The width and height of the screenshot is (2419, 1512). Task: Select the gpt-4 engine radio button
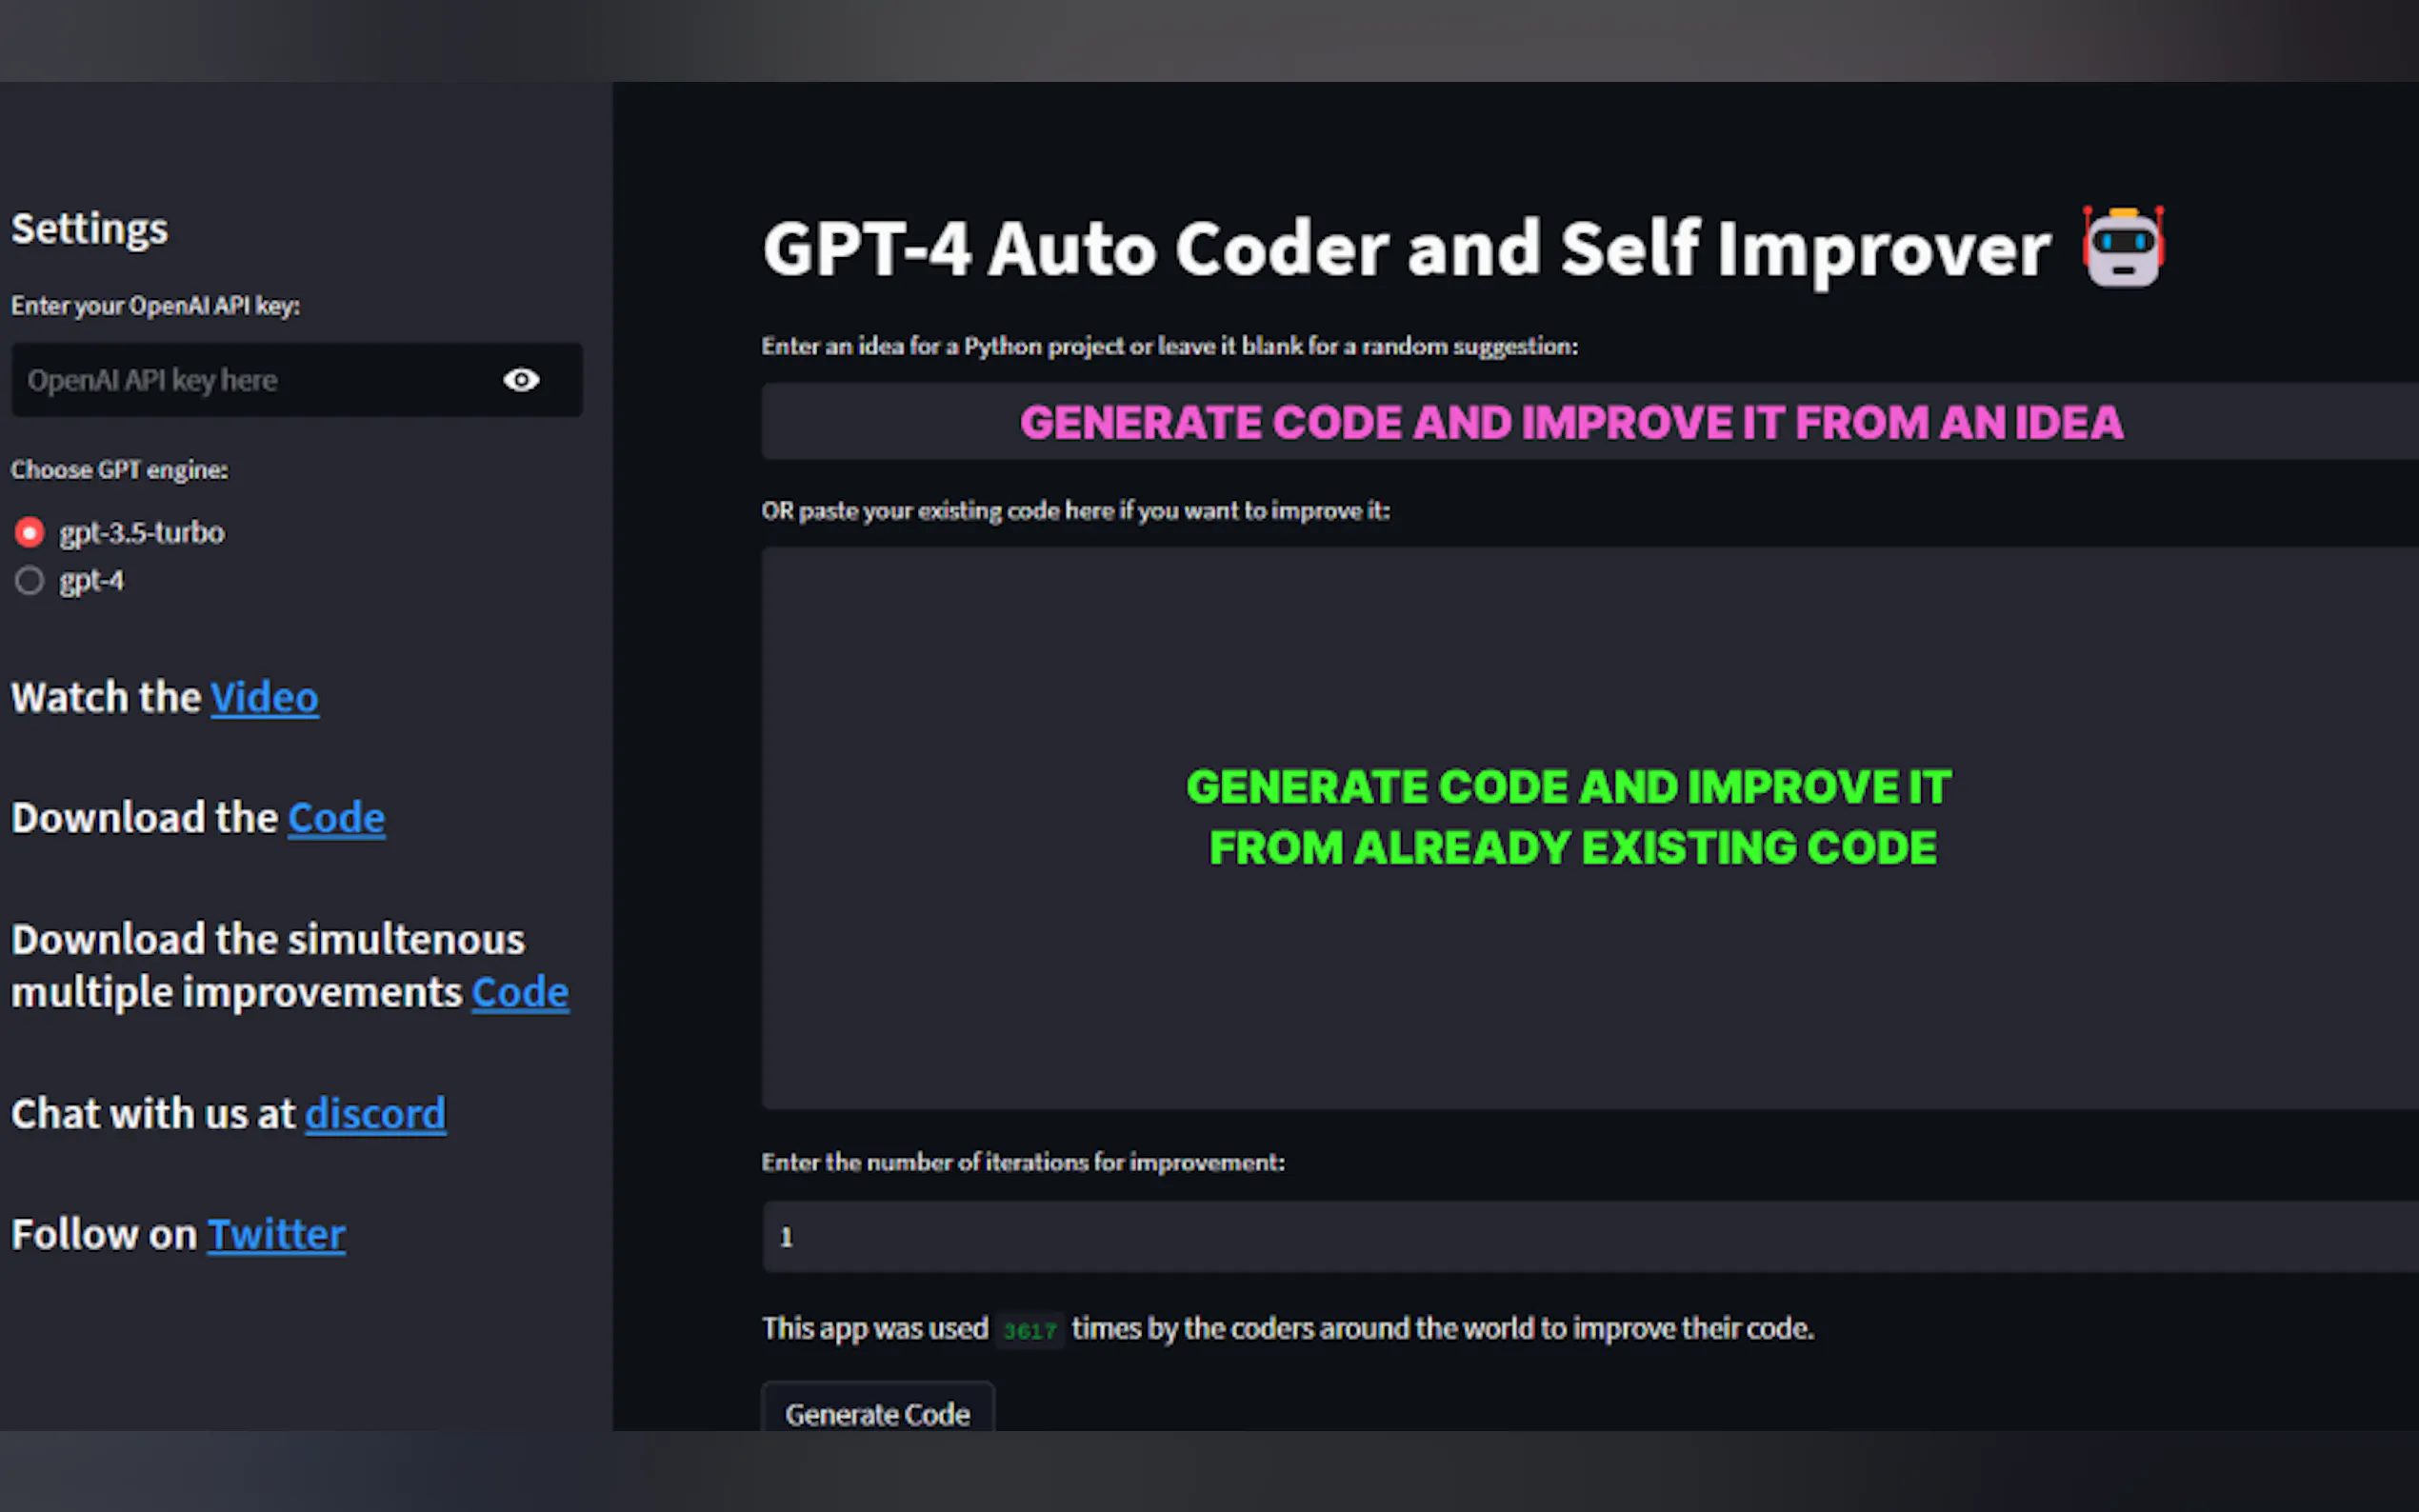coord(30,580)
